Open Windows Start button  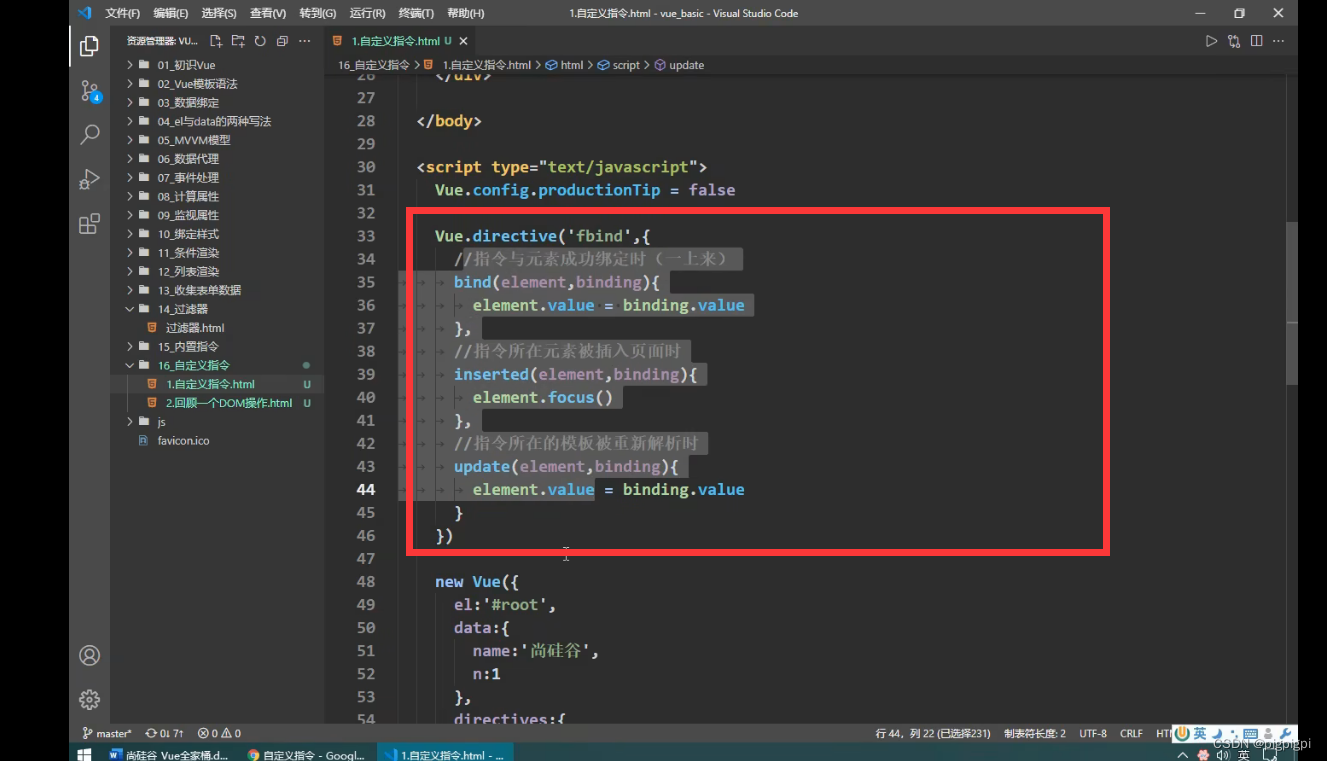coord(84,754)
